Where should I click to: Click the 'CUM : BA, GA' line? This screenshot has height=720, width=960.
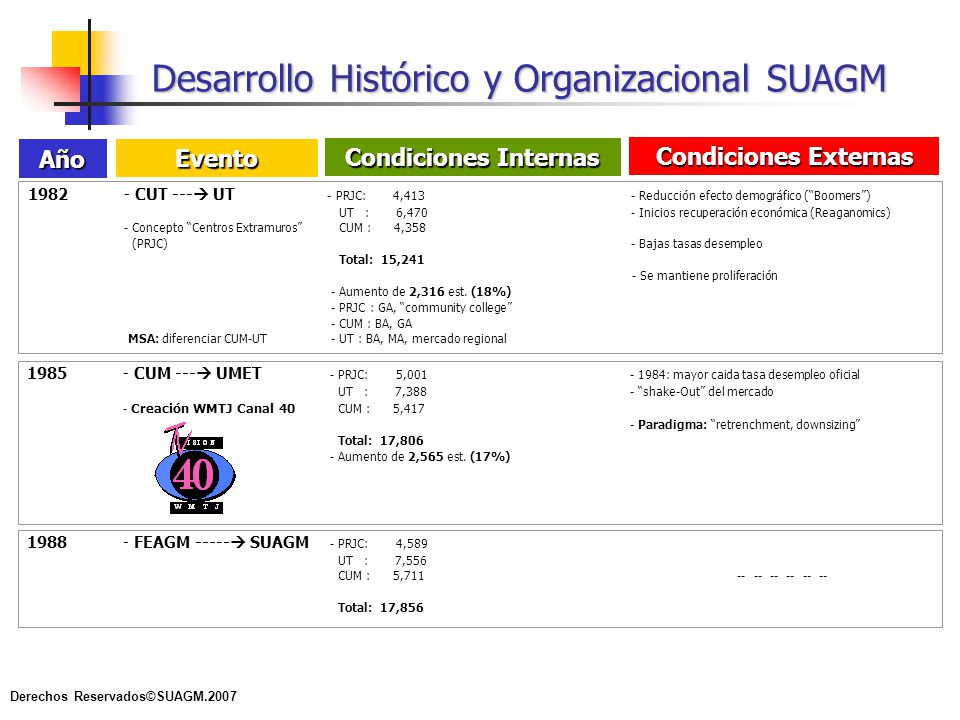click(372, 323)
